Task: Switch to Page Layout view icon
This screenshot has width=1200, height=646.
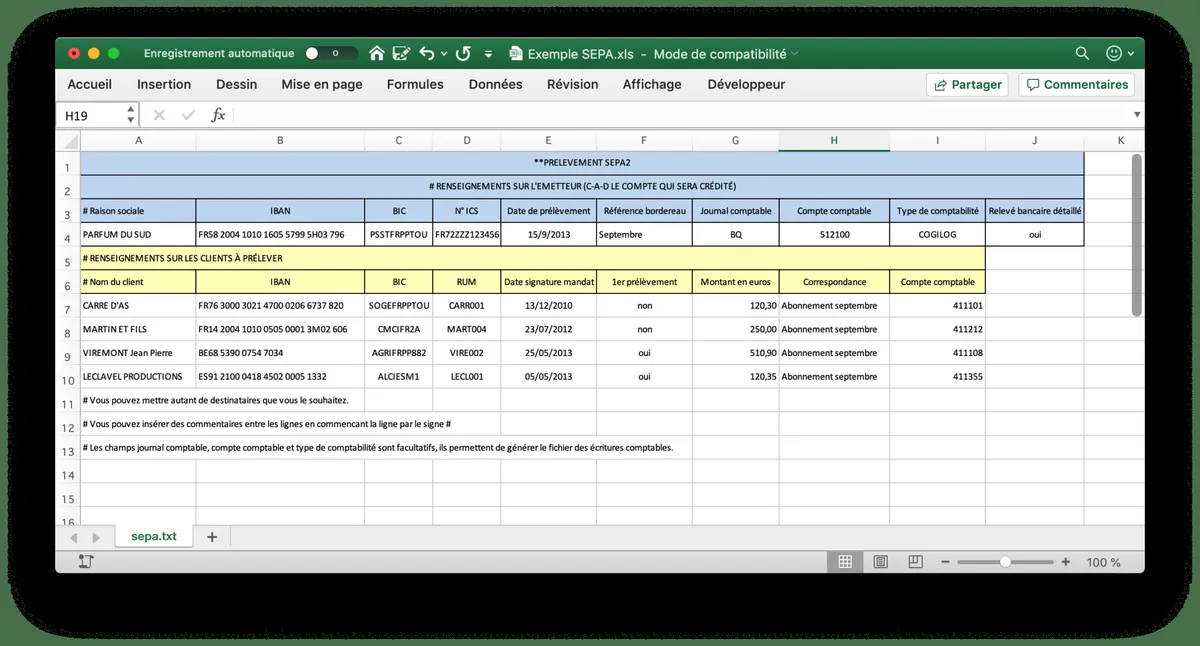Action: click(881, 562)
